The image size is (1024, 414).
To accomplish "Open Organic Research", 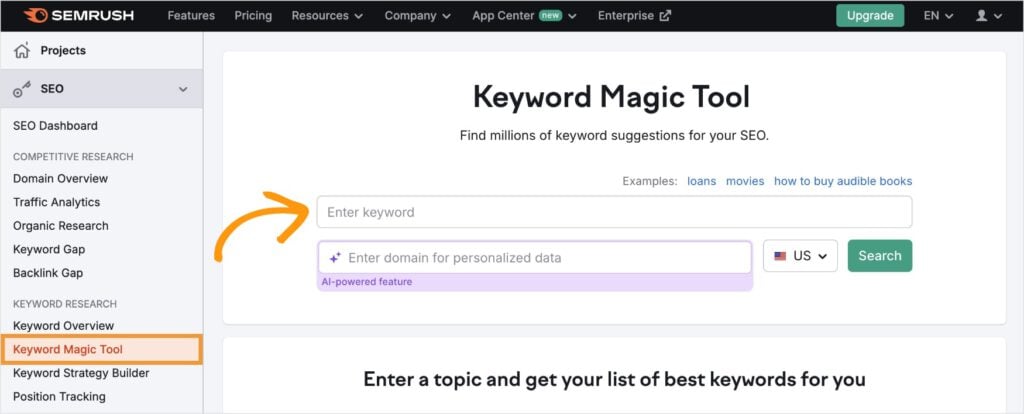I will coord(61,225).
